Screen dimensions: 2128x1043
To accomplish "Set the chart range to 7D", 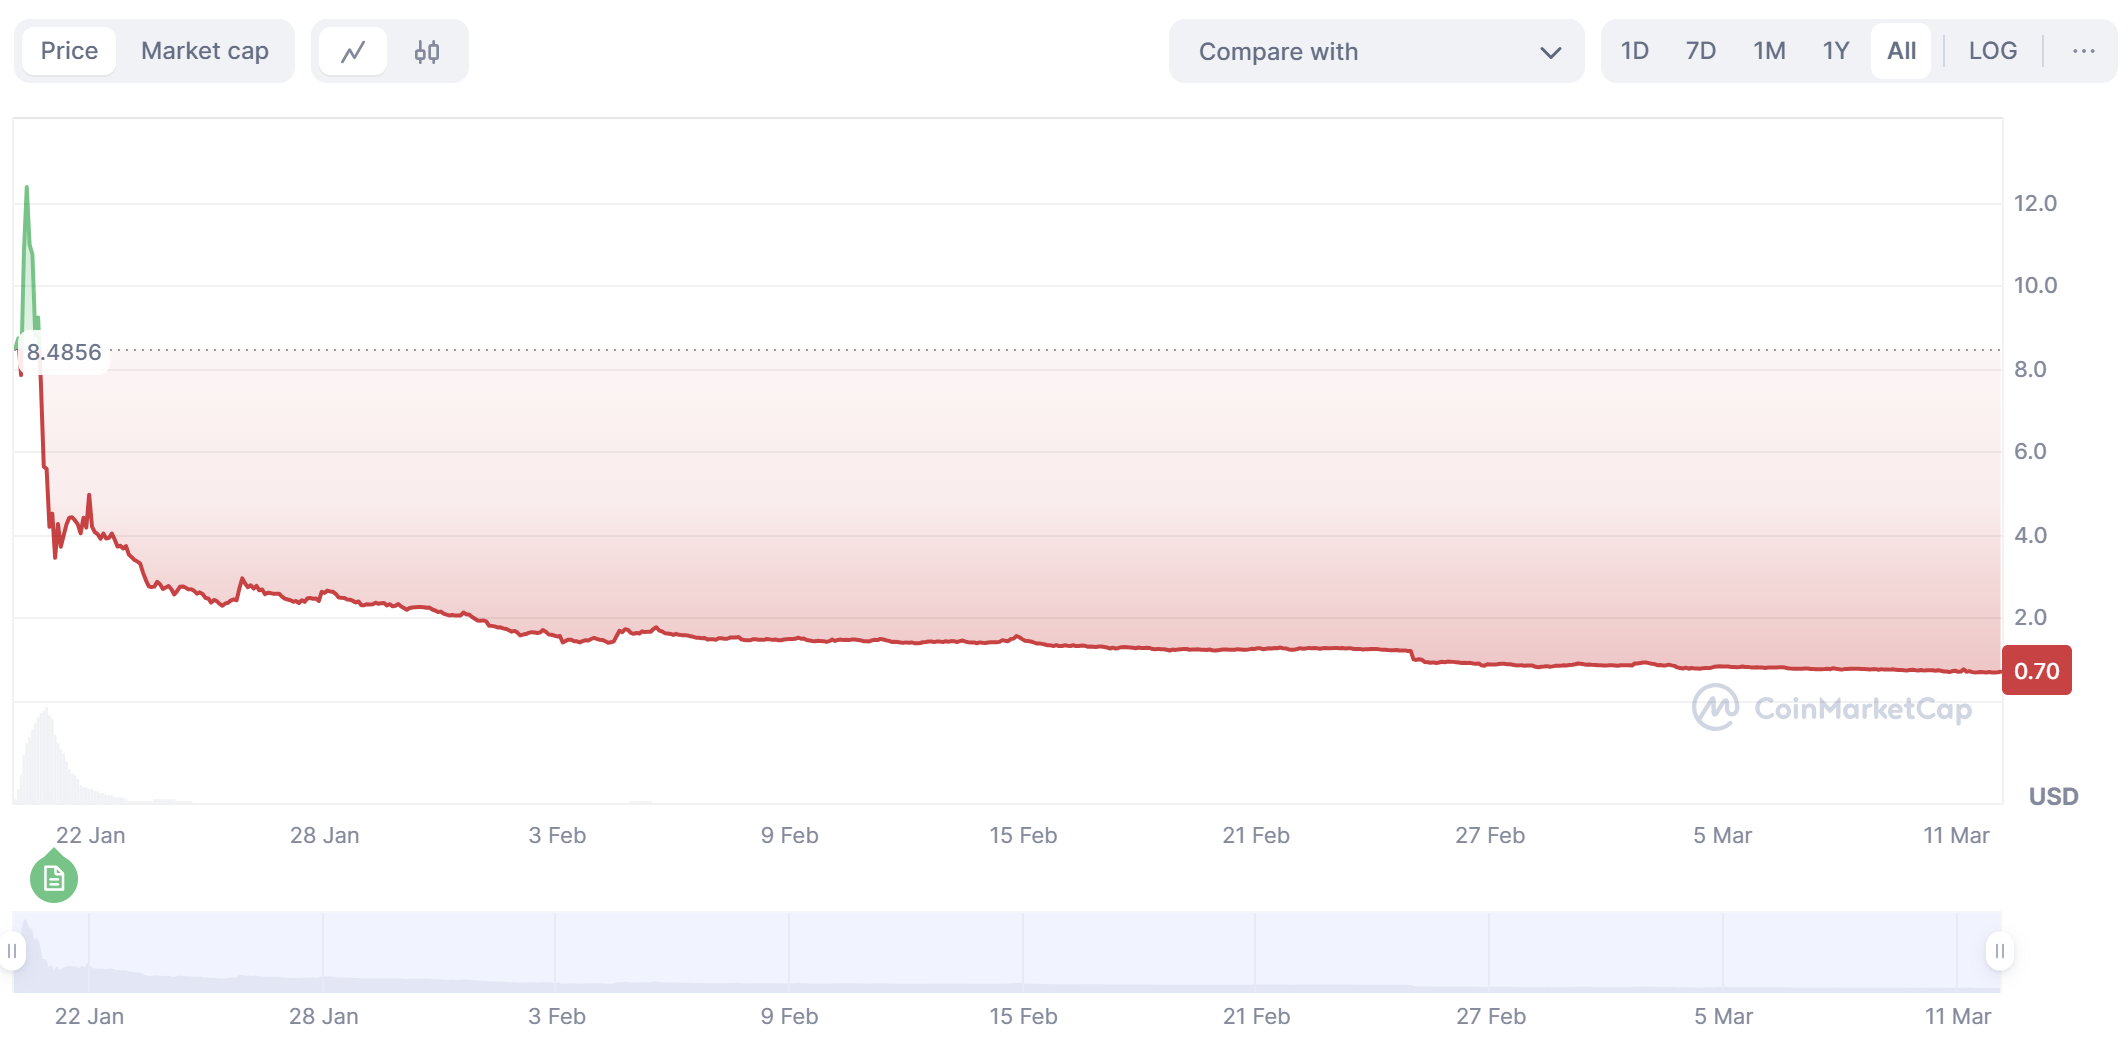I will click(x=1700, y=51).
